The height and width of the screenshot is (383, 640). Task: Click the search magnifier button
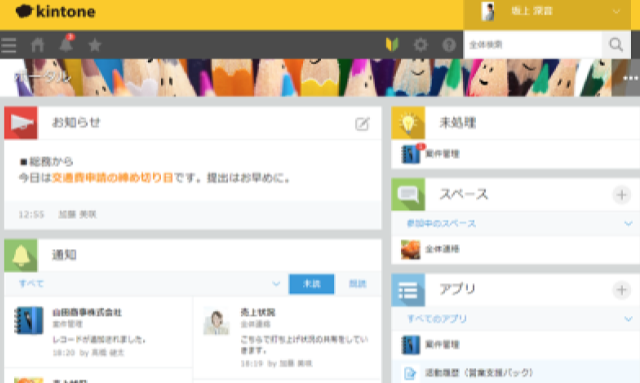(x=616, y=45)
